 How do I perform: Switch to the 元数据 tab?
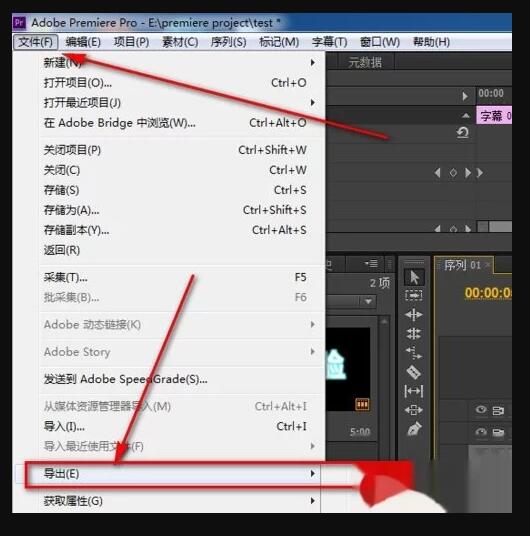tap(365, 63)
